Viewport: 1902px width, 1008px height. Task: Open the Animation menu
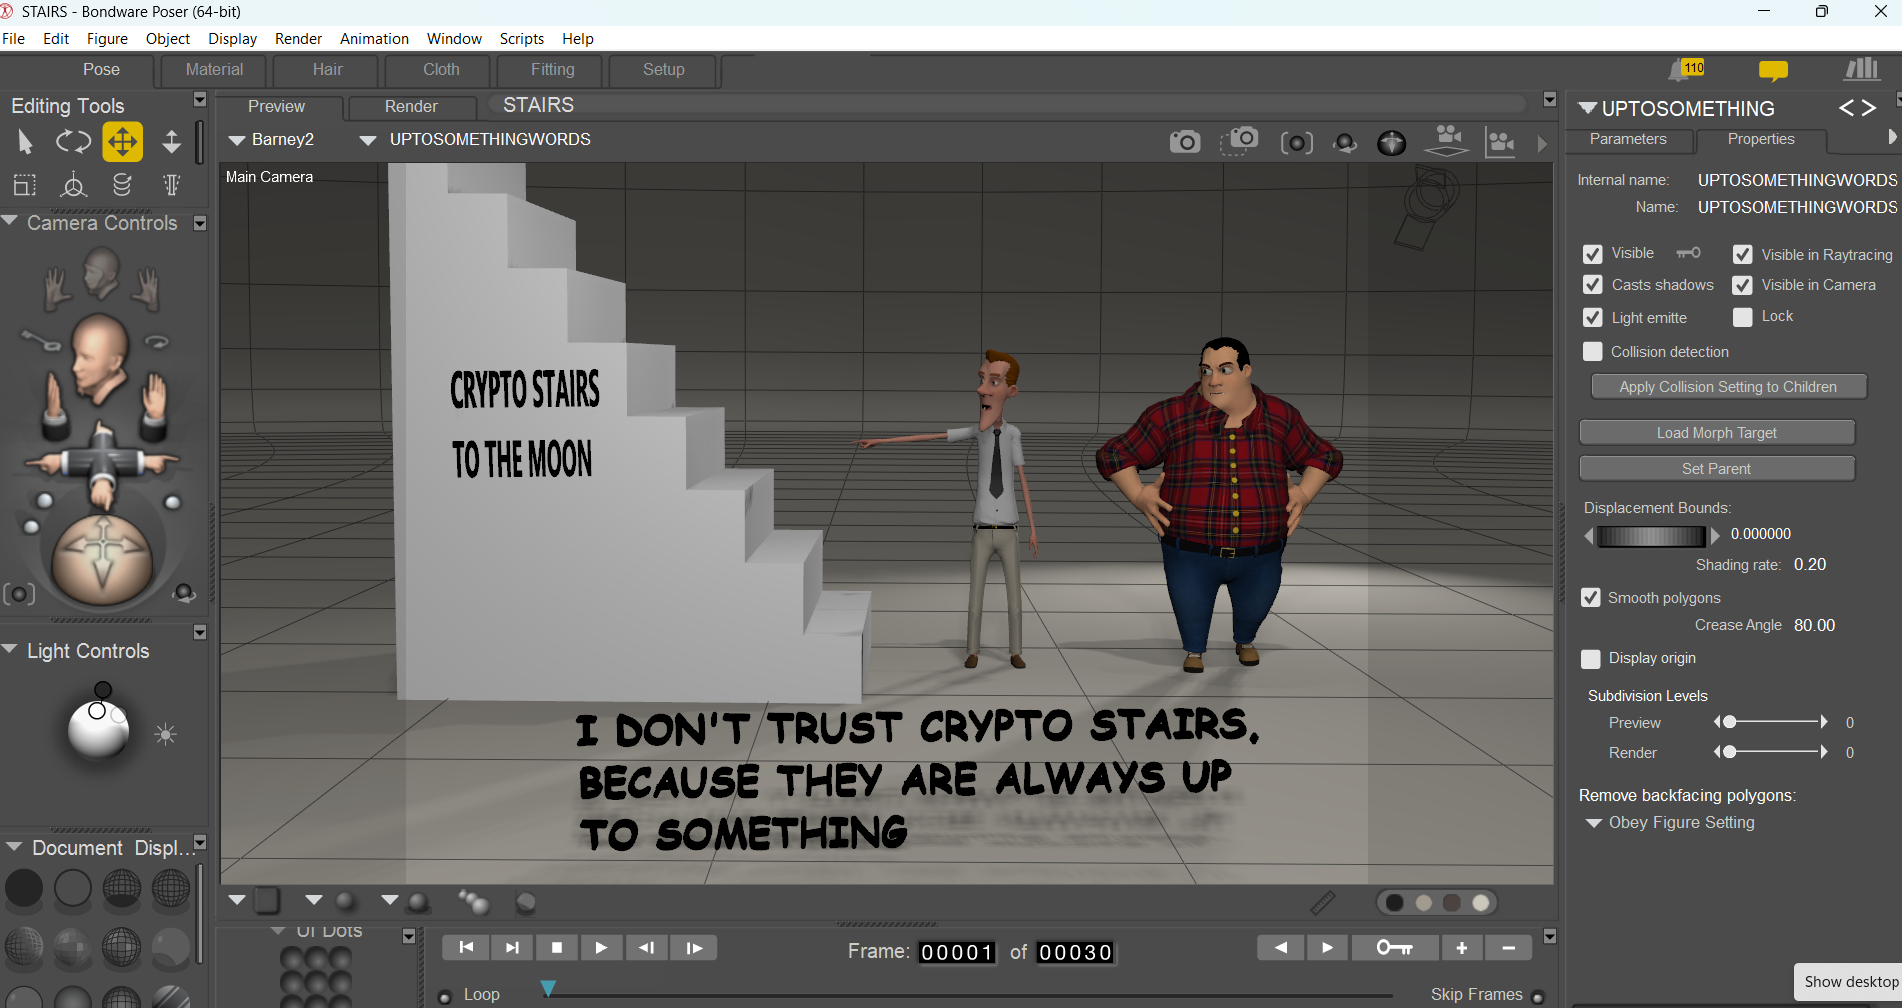click(x=374, y=39)
